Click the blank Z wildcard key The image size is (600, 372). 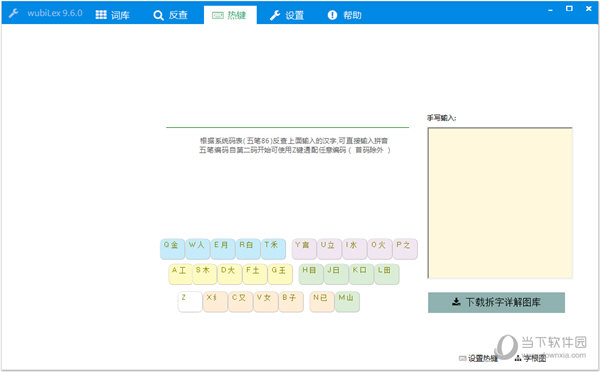[x=190, y=302]
